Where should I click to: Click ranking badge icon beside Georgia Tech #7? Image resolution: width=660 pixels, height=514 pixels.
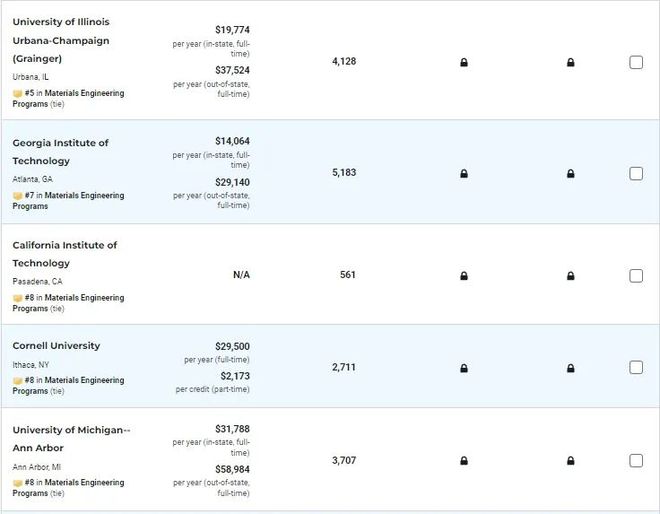(17, 196)
